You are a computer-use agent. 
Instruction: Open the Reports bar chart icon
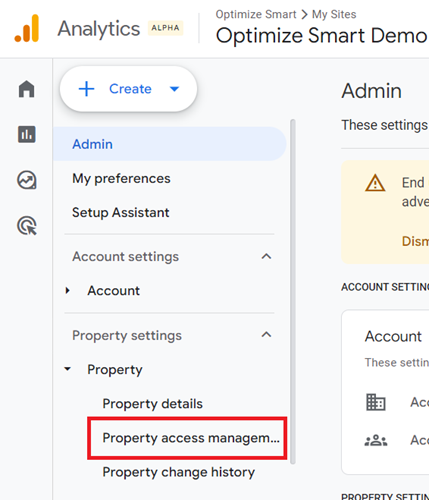point(27,134)
